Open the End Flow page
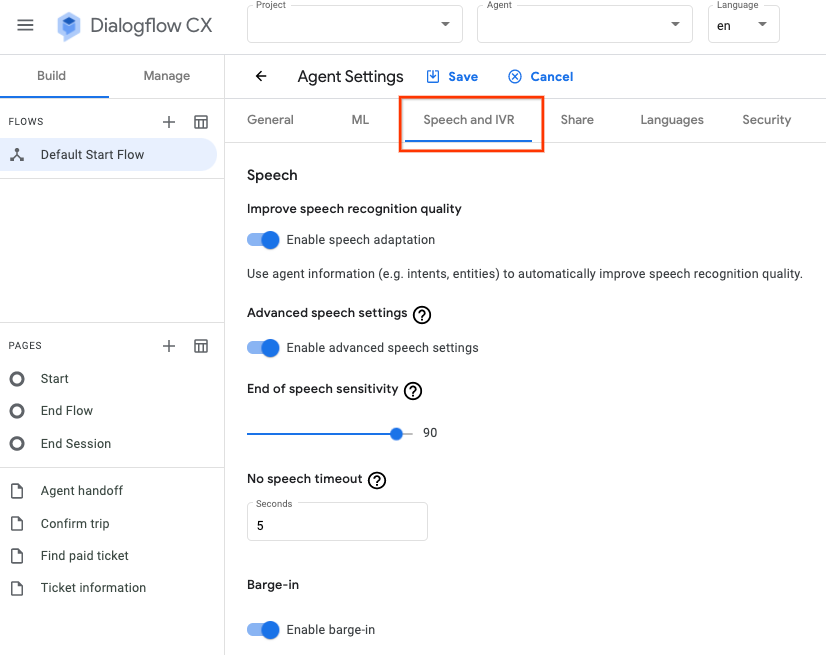Viewport: 826px width, 655px height. pos(67,411)
